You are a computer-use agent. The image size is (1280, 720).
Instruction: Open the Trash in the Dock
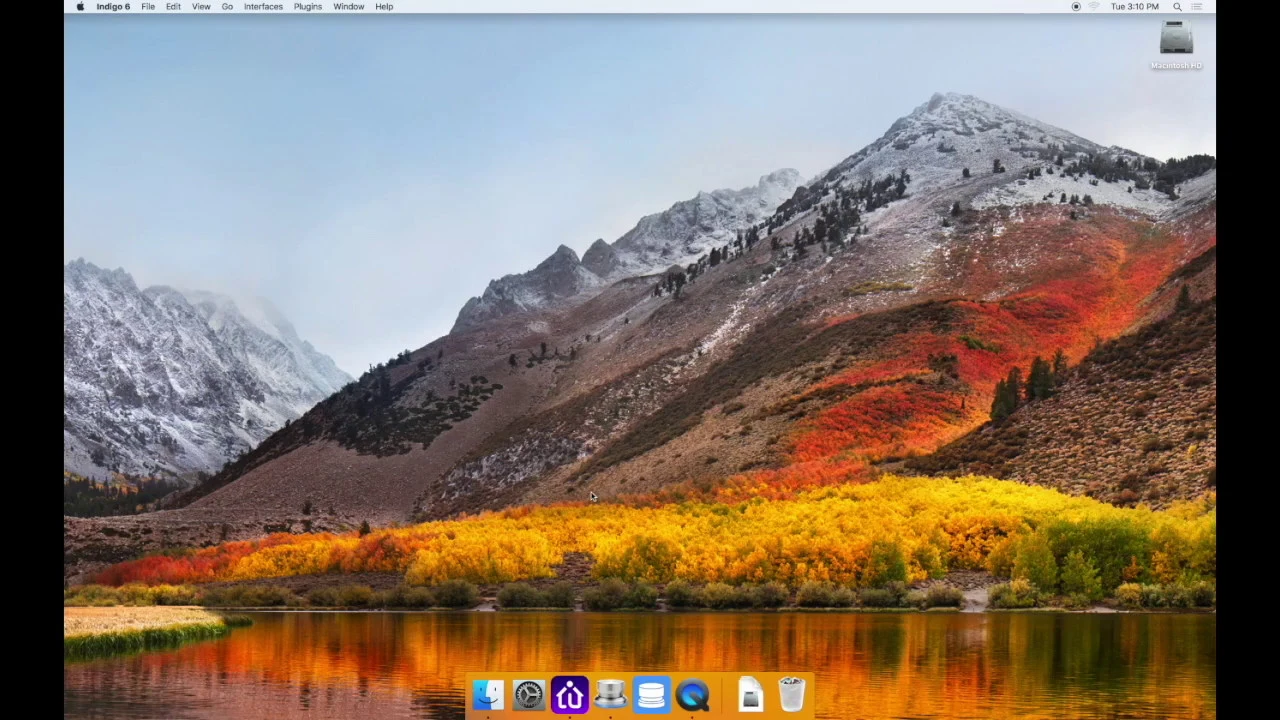tap(791, 694)
